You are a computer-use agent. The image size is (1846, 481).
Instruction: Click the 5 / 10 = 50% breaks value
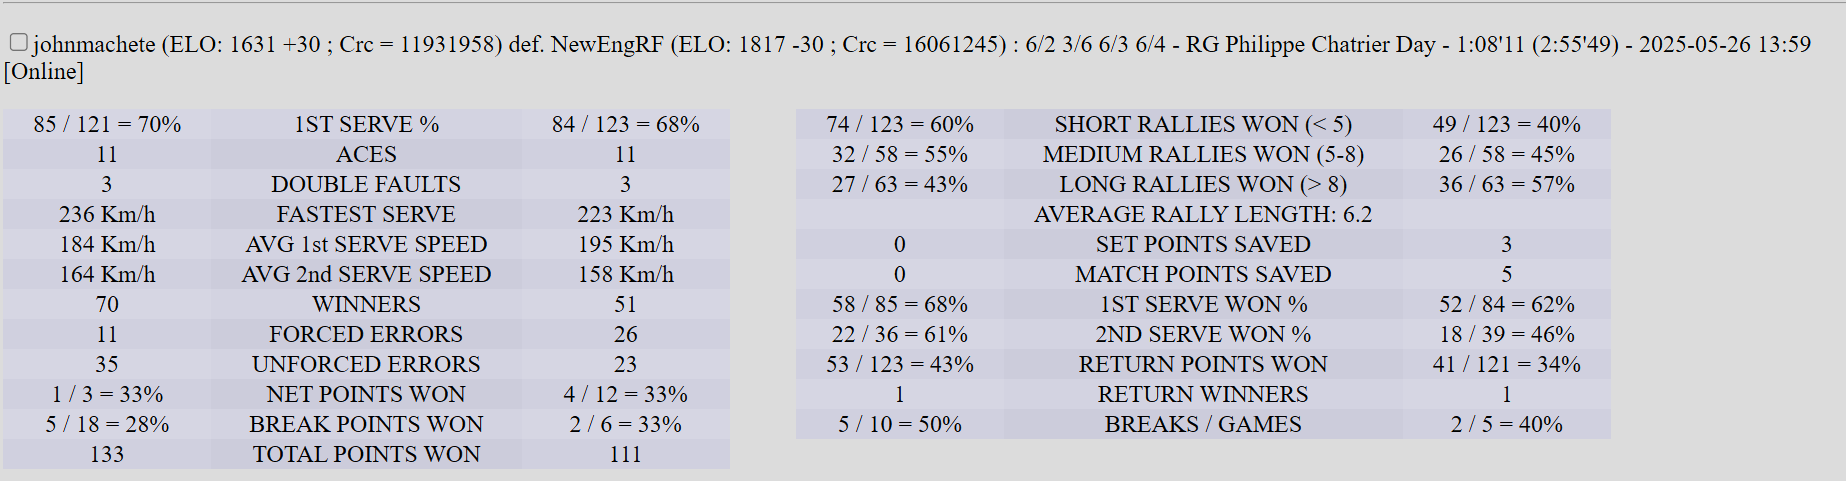900,424
